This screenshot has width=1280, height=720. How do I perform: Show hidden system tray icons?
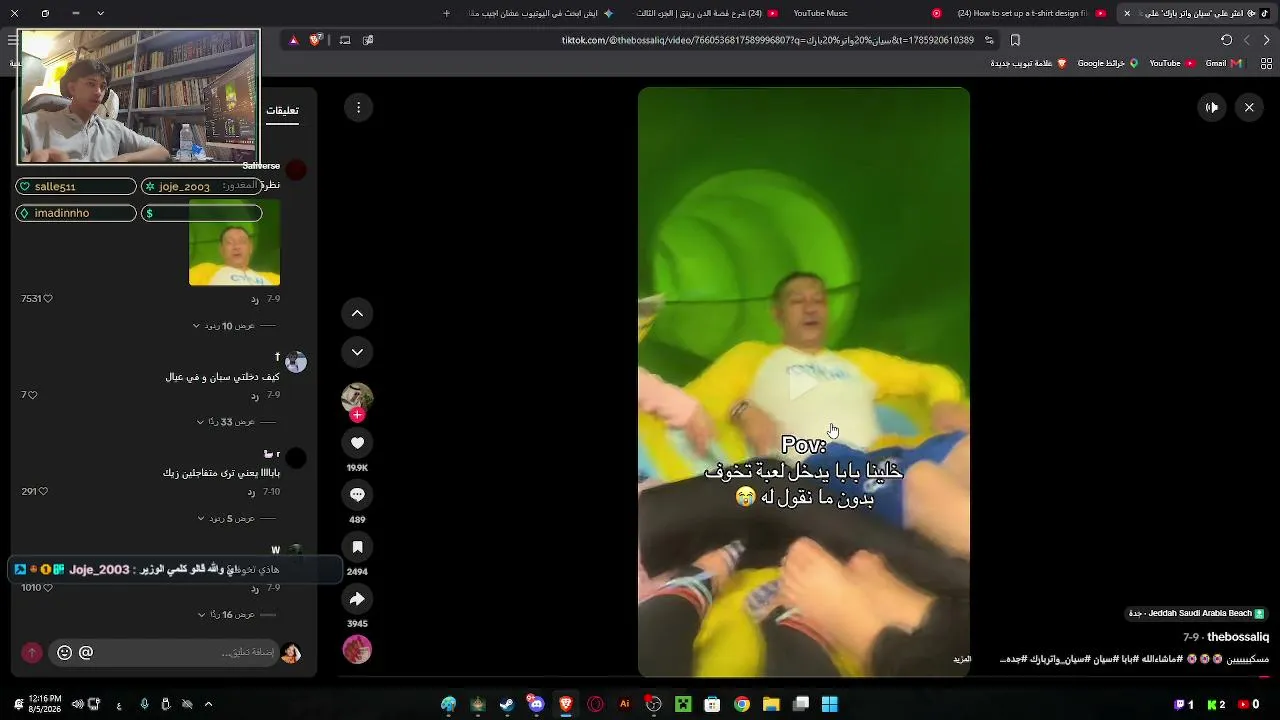click(x=208, y=704)
